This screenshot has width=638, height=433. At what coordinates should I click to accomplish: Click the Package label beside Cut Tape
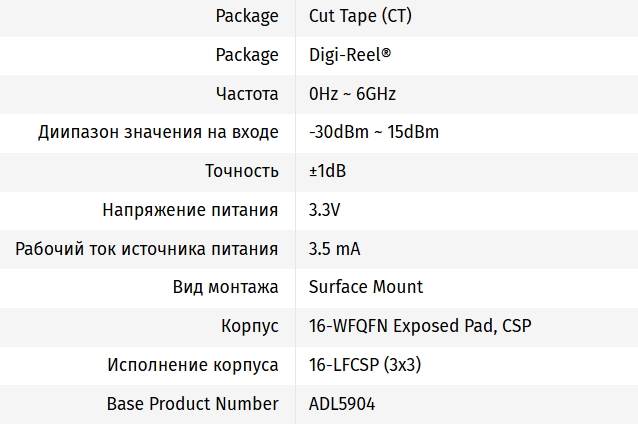247,16
